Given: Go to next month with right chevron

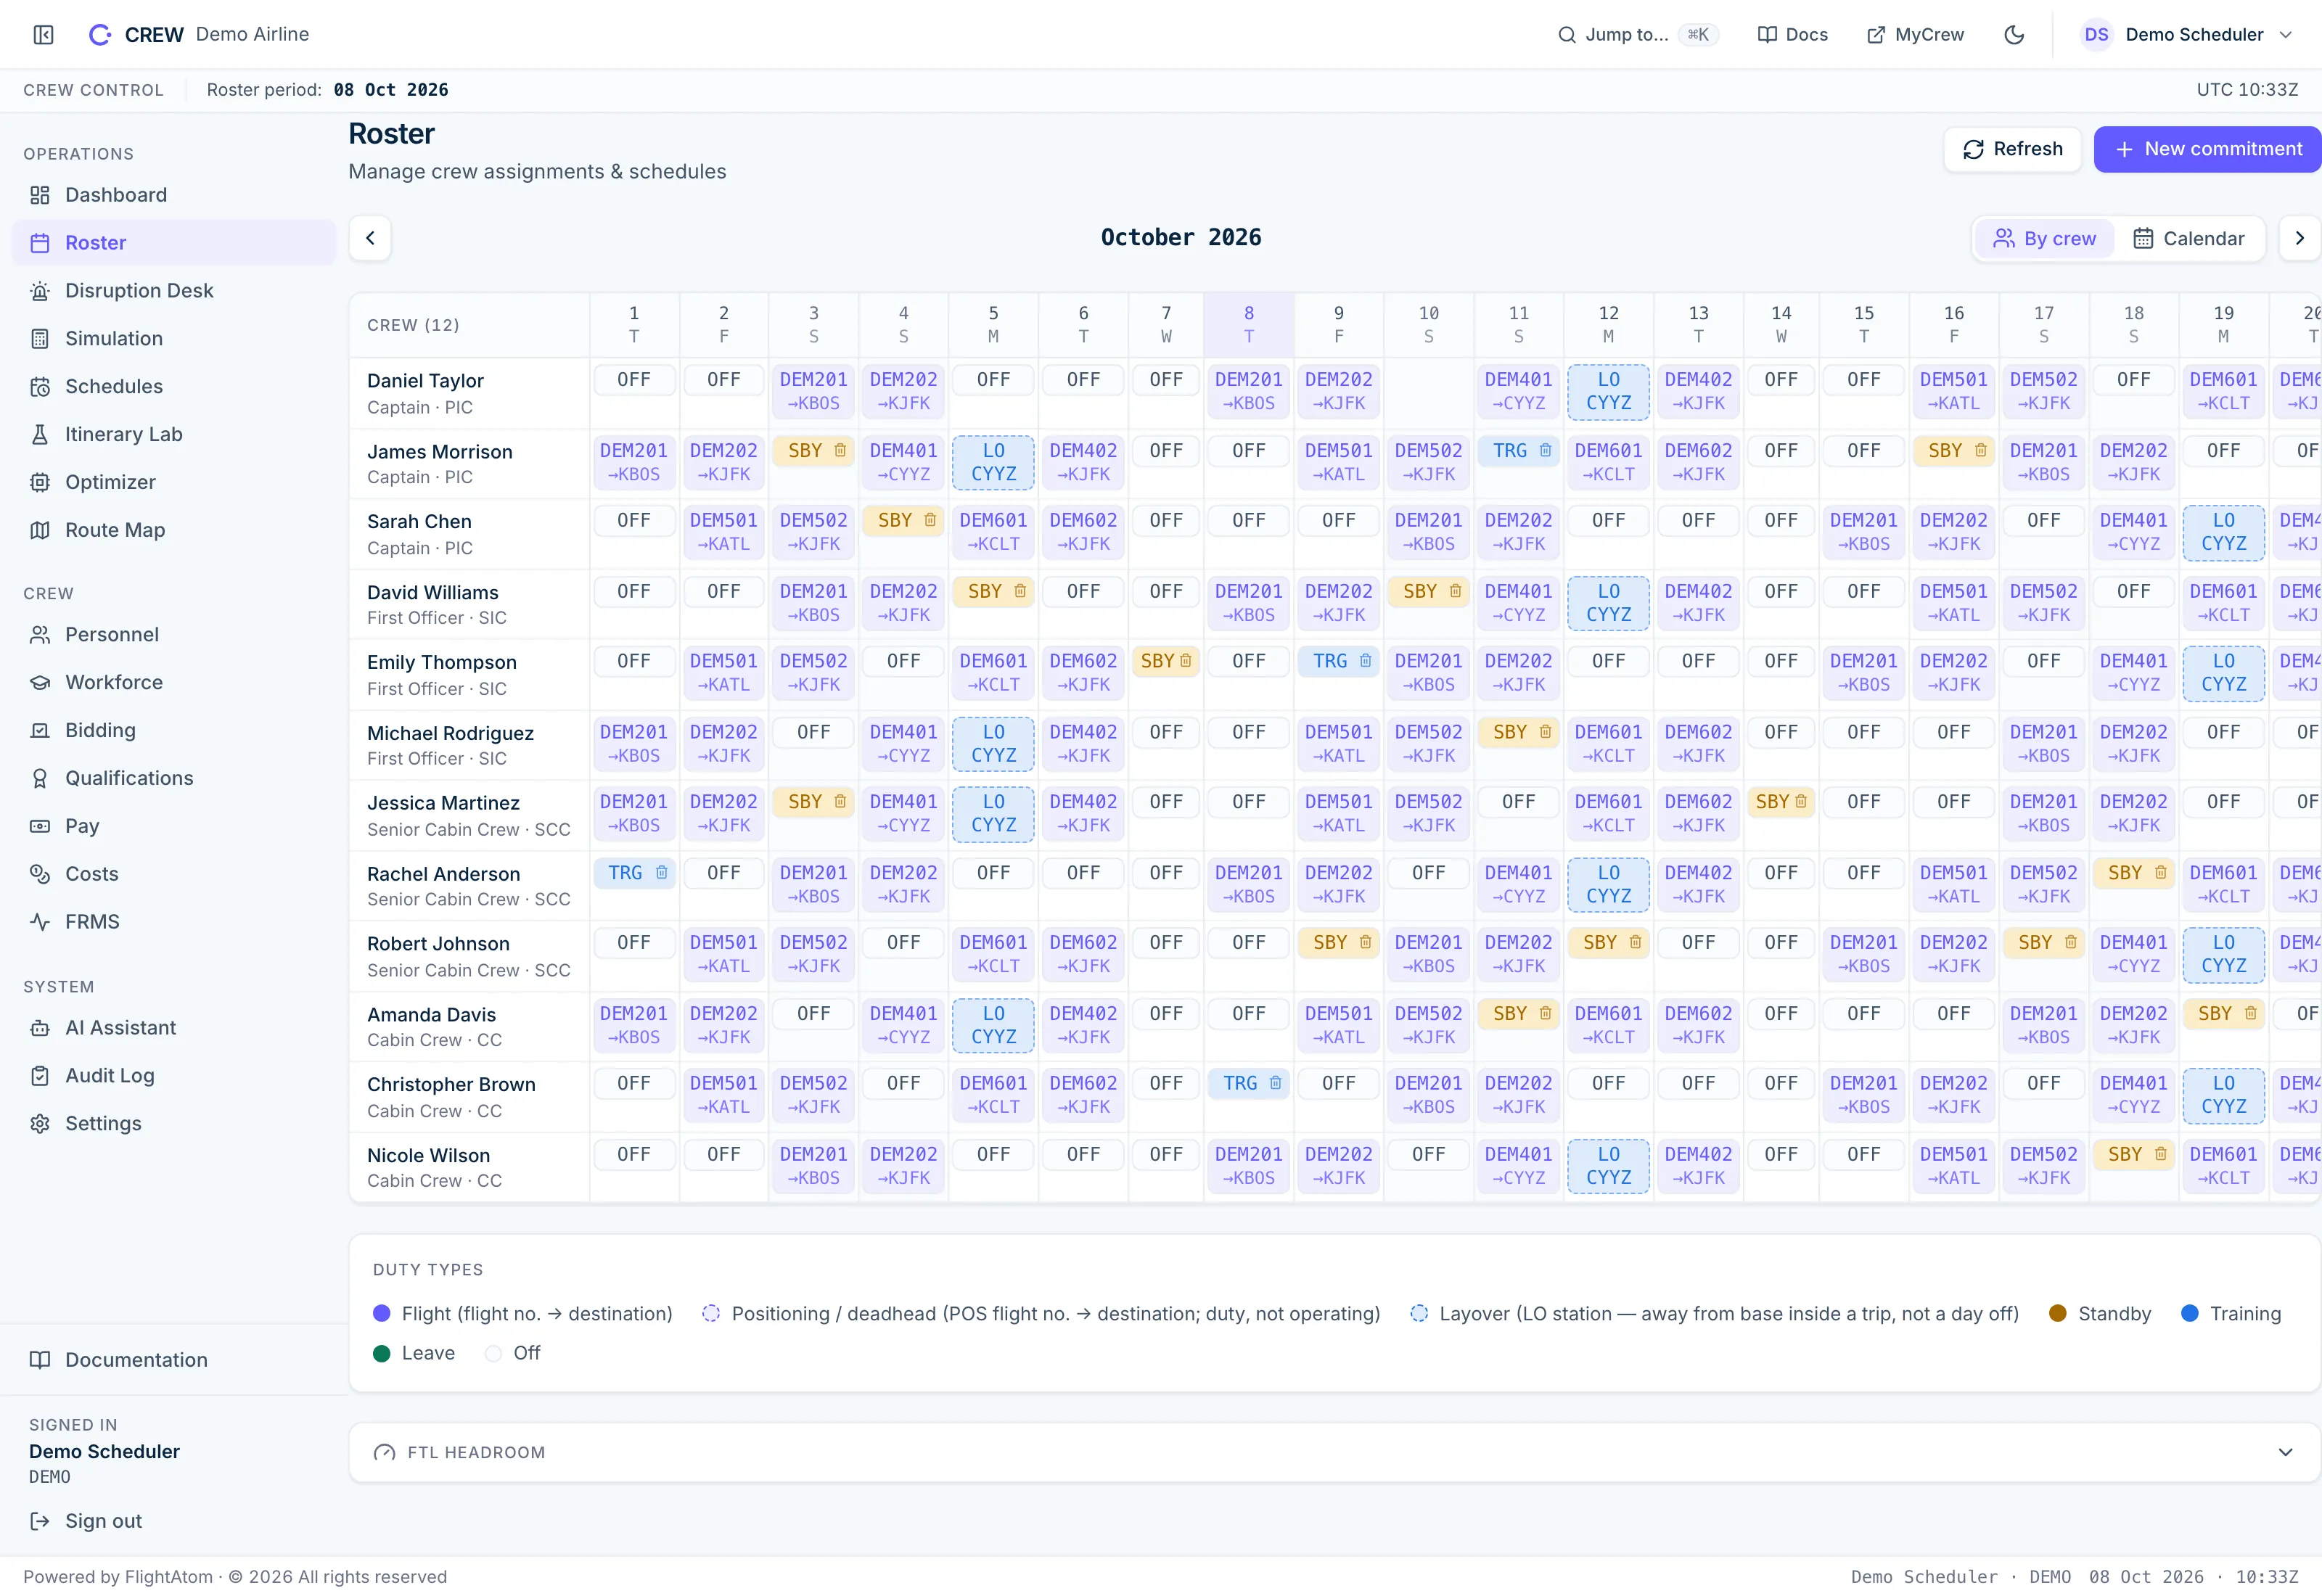Looking at the screenshot, I should (x=2299, y=239).
